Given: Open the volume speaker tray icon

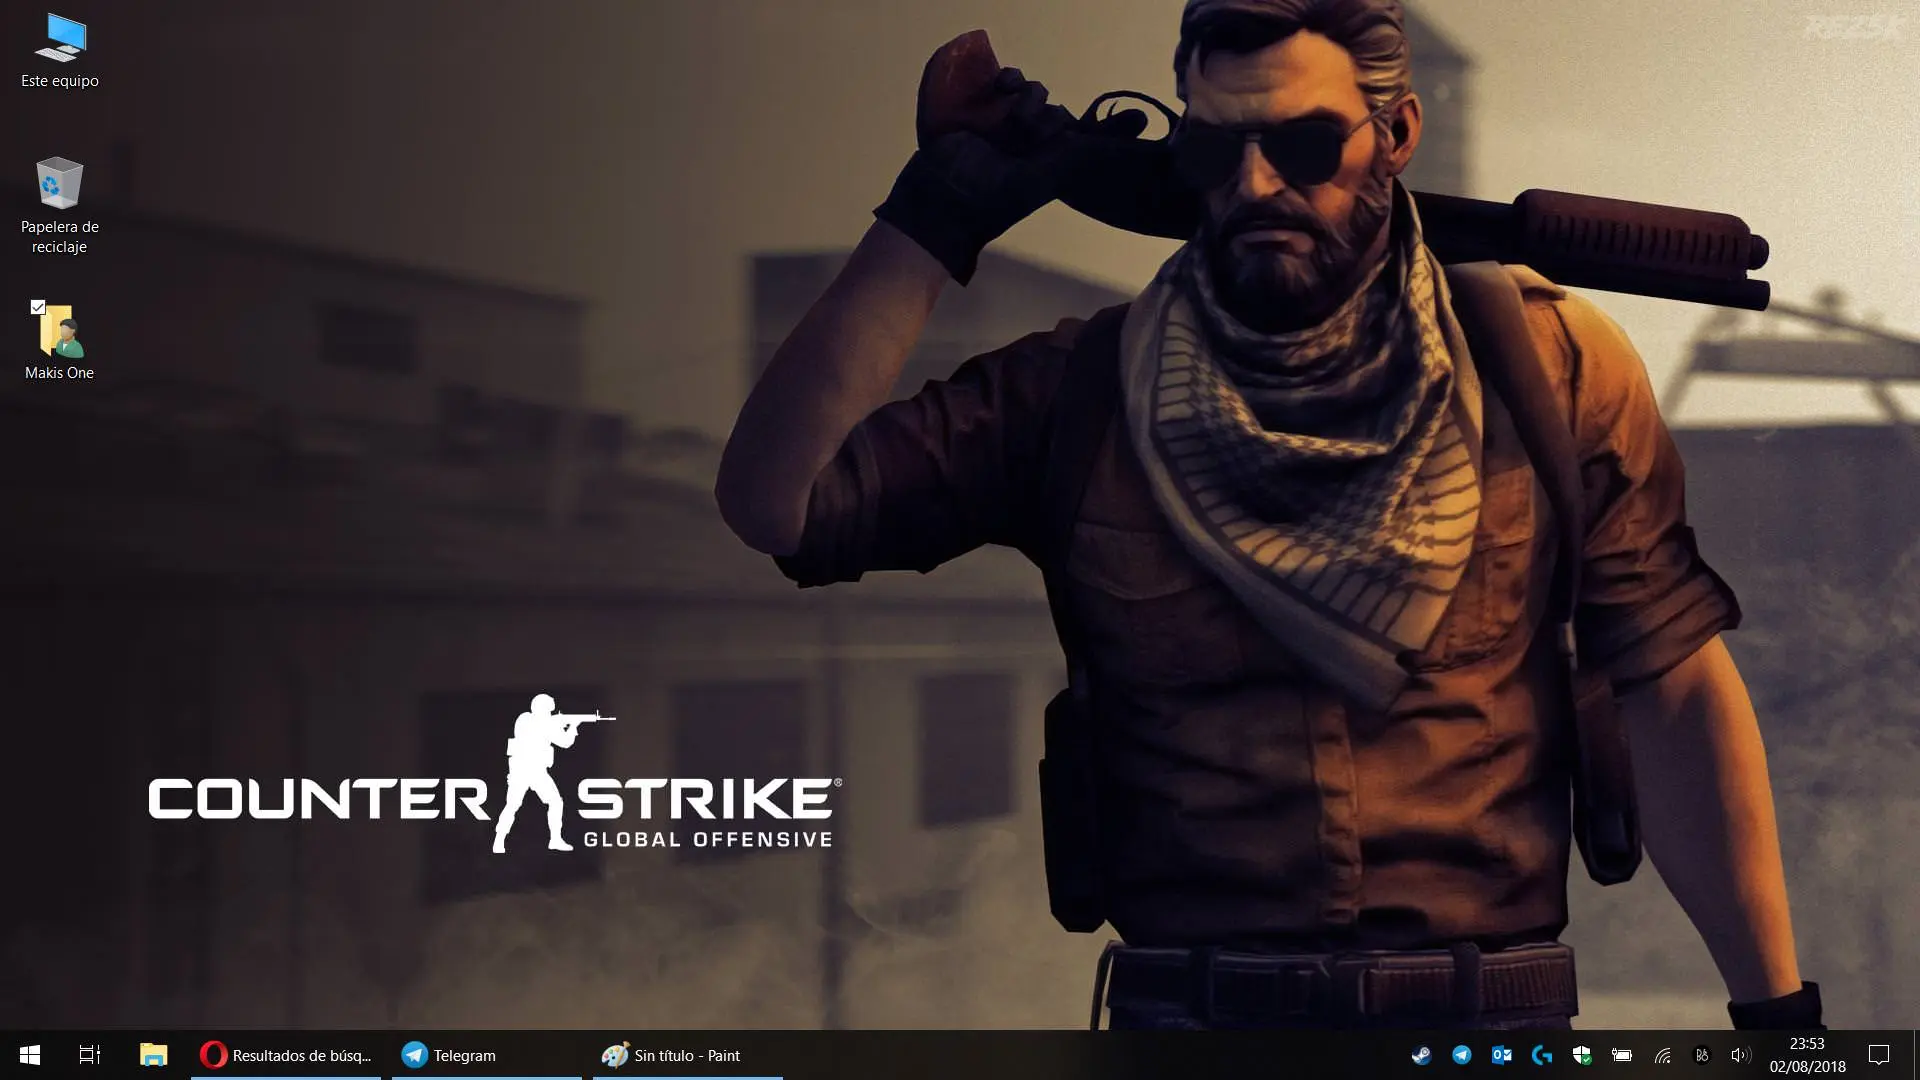Looking at the screenshot, I should [1741, 1055].
